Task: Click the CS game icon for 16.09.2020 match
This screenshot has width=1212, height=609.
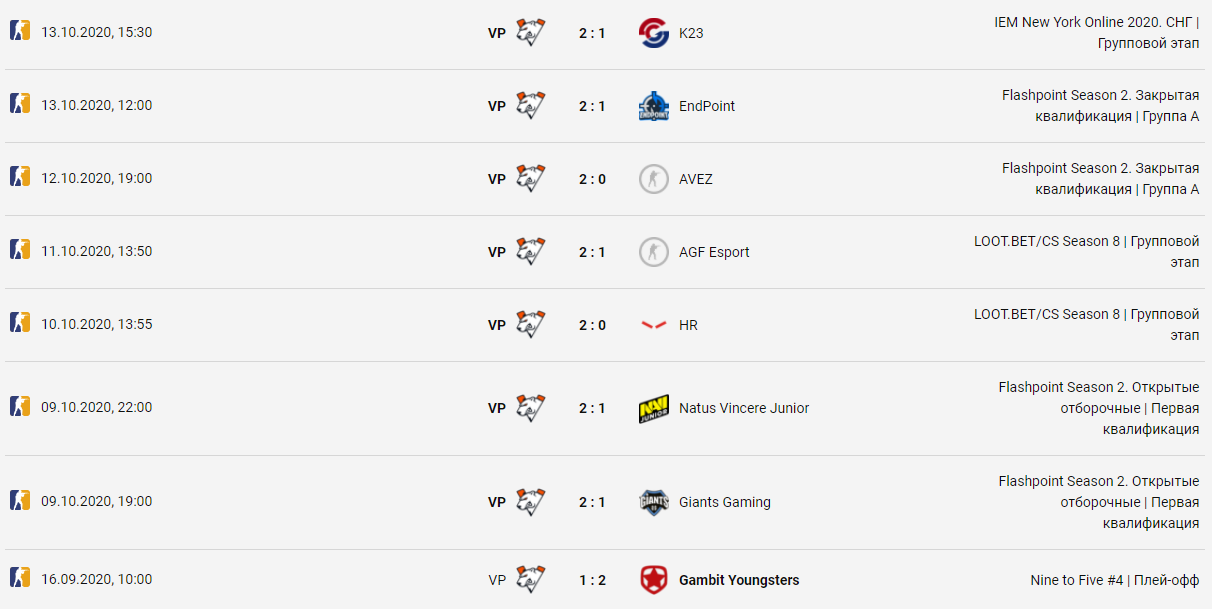Action: [x=20, y=578]
